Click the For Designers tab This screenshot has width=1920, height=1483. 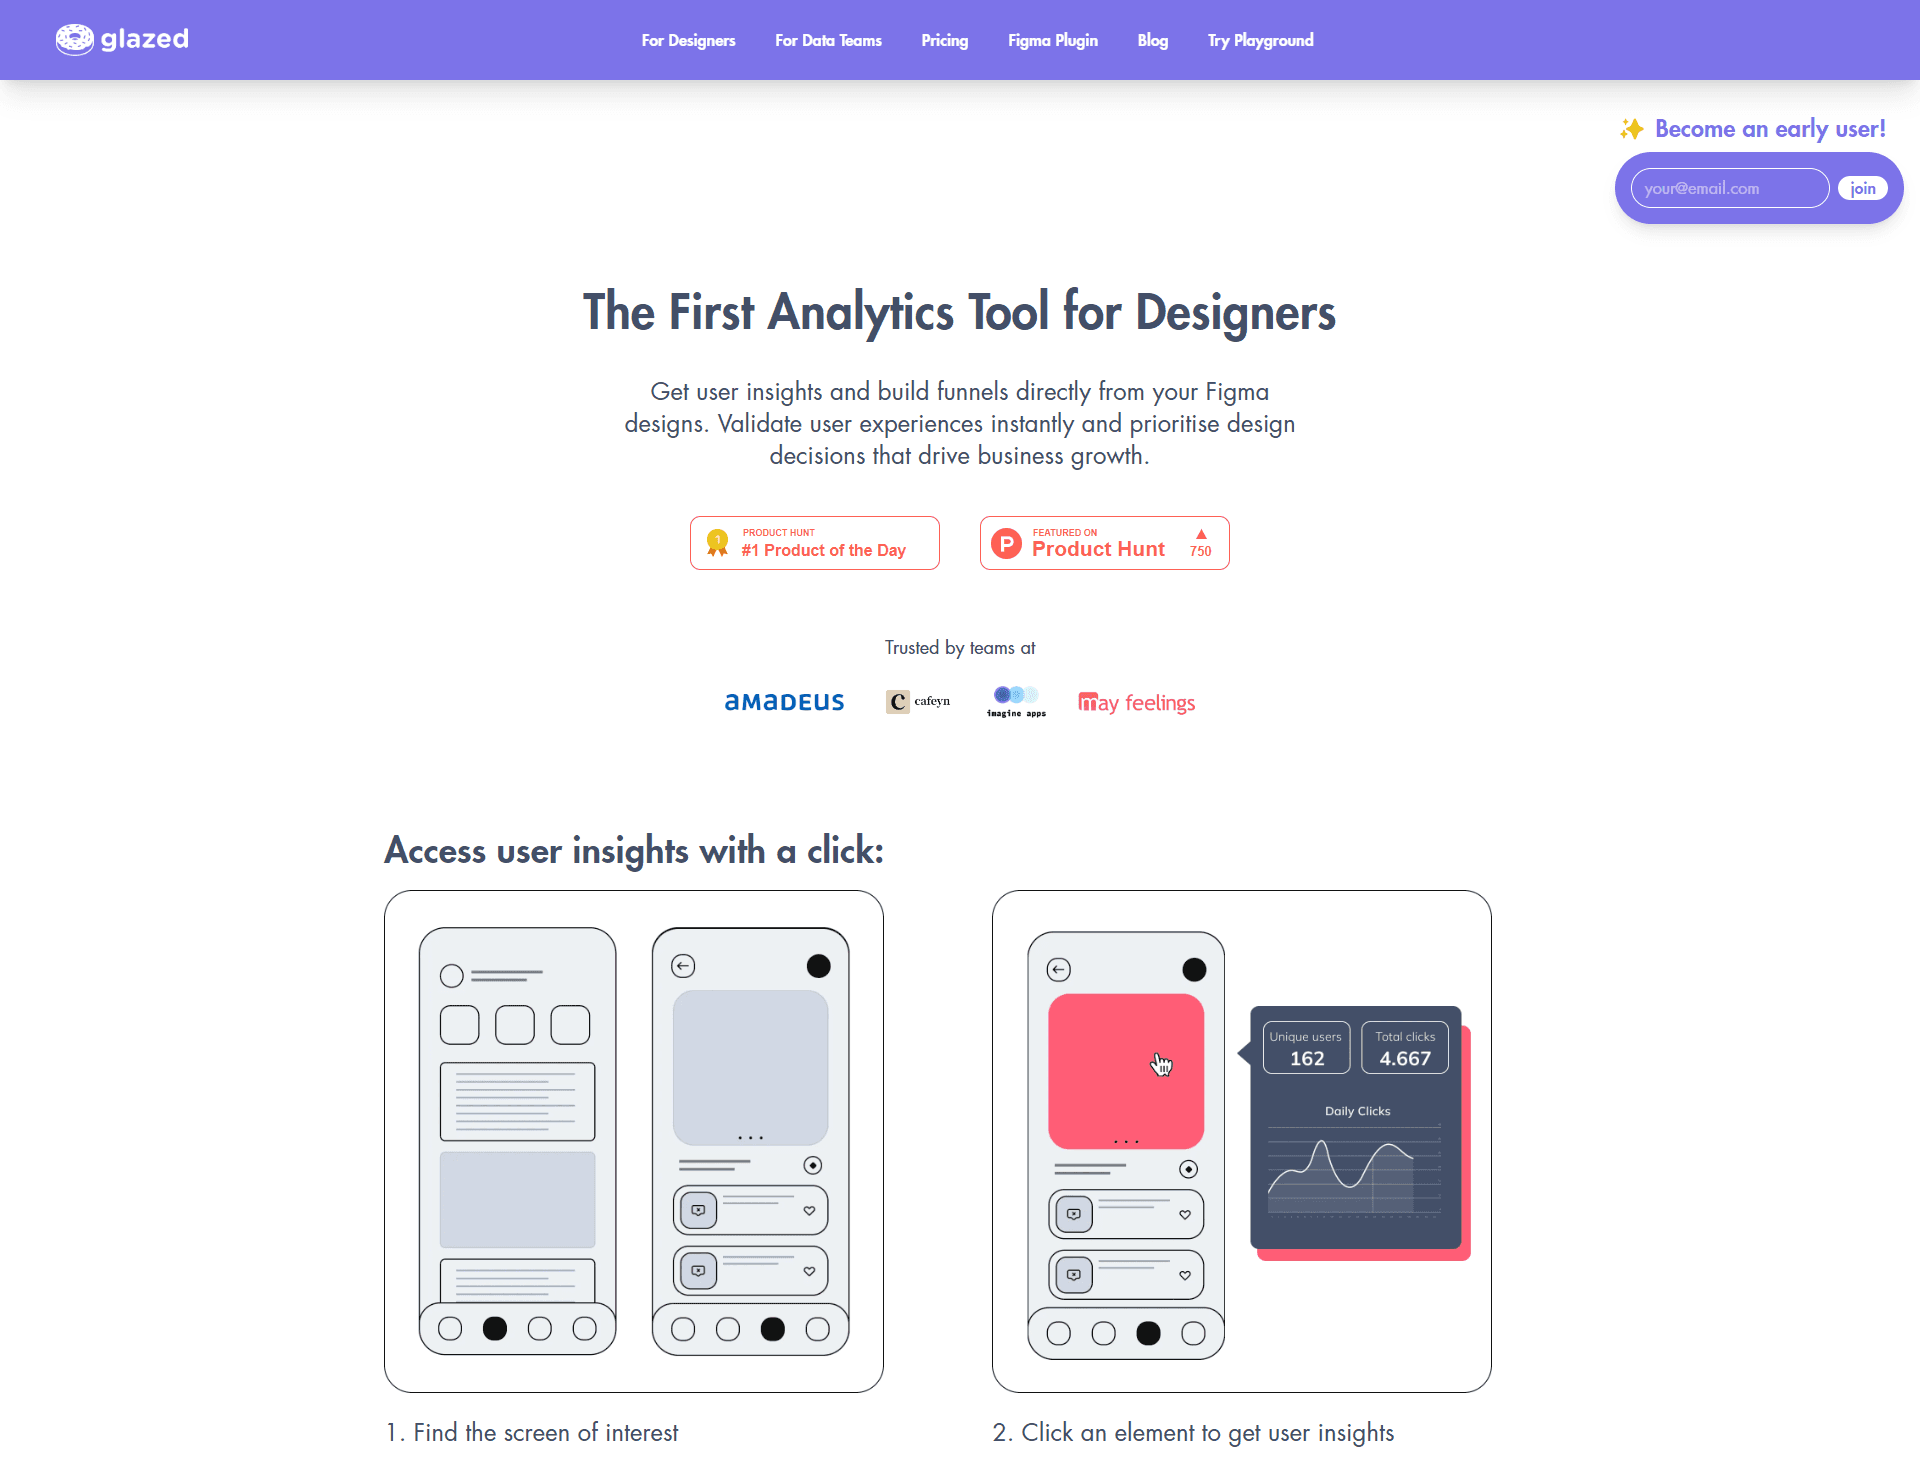click(x=687, y=39)
